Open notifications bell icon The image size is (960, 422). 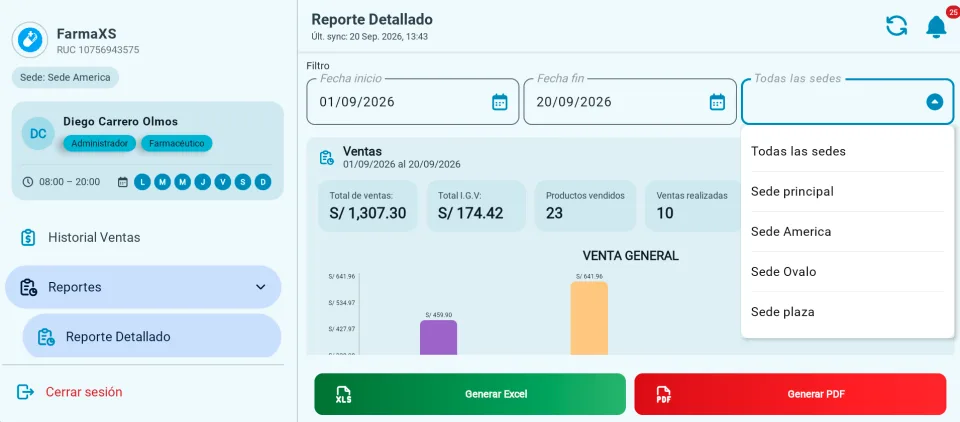pyautogui.click(x=936, y=28)
